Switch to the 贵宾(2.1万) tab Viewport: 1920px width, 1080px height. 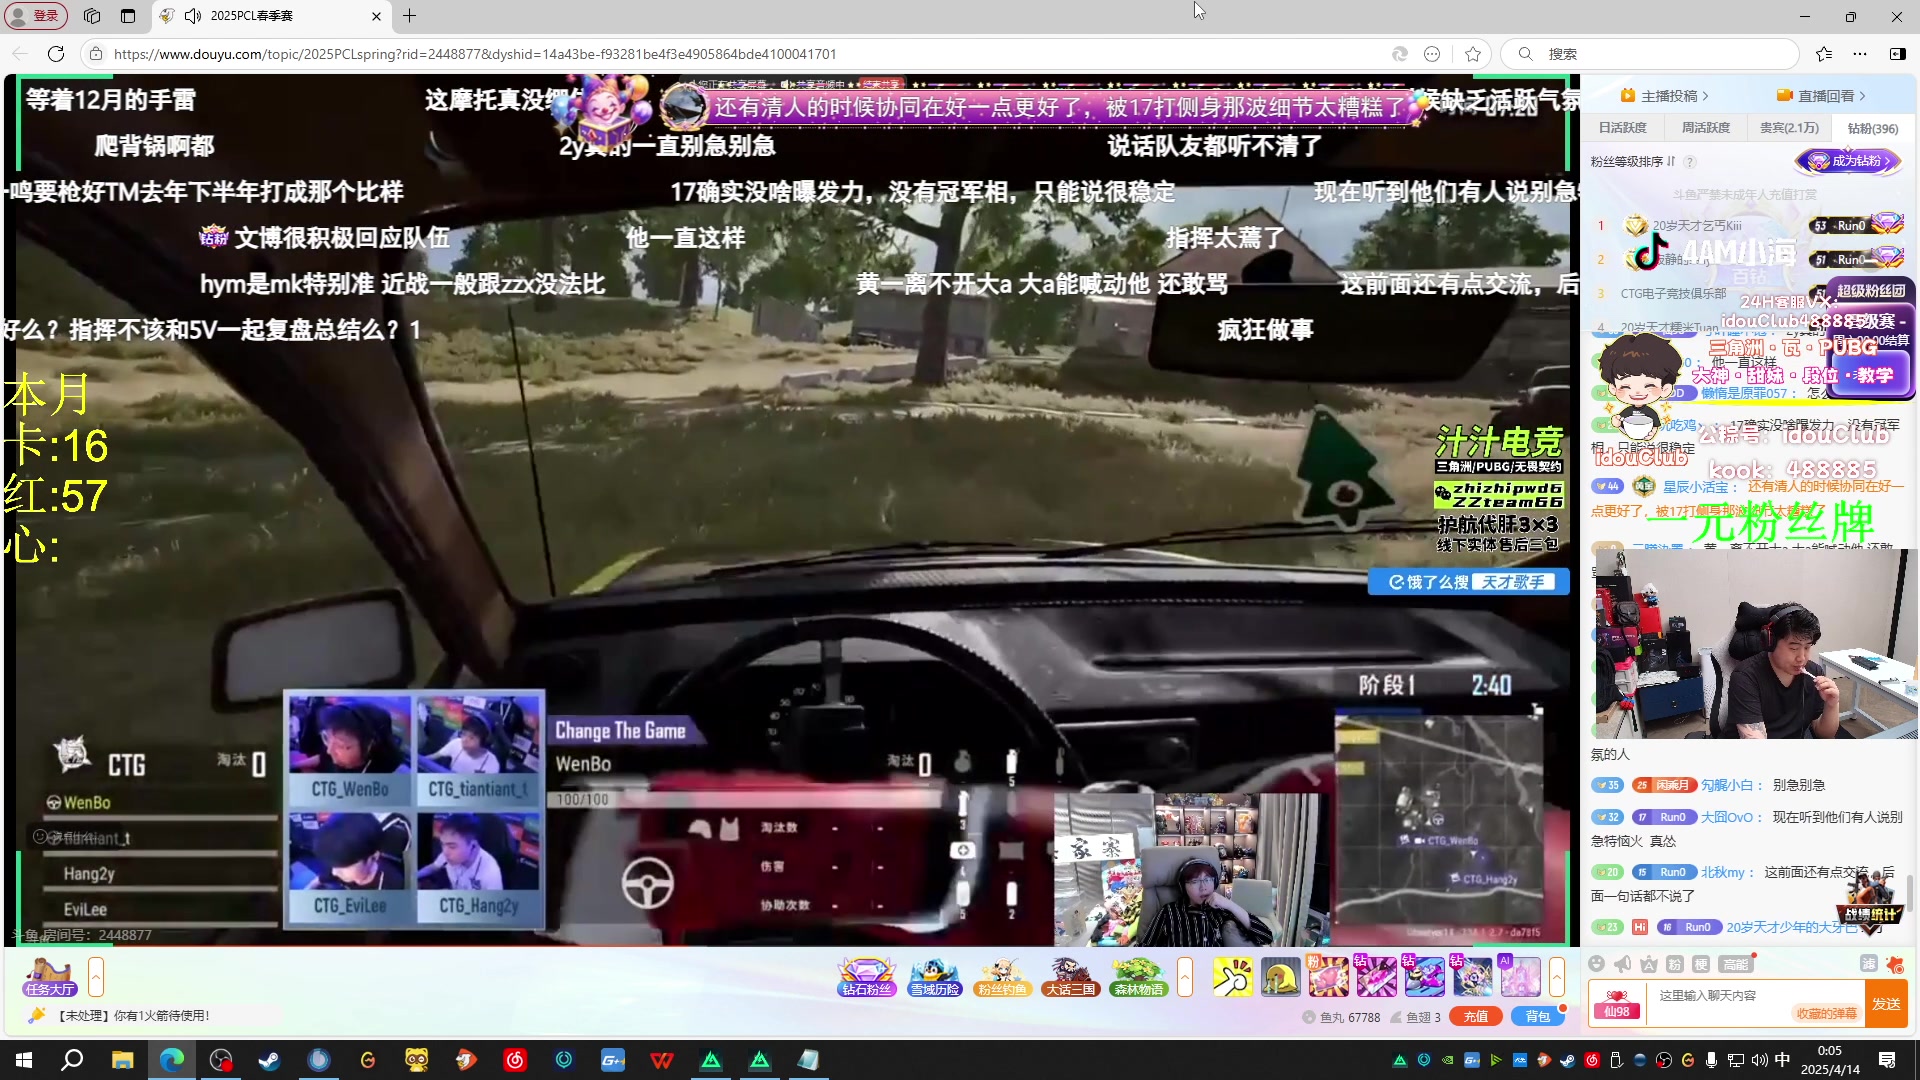1789,128
